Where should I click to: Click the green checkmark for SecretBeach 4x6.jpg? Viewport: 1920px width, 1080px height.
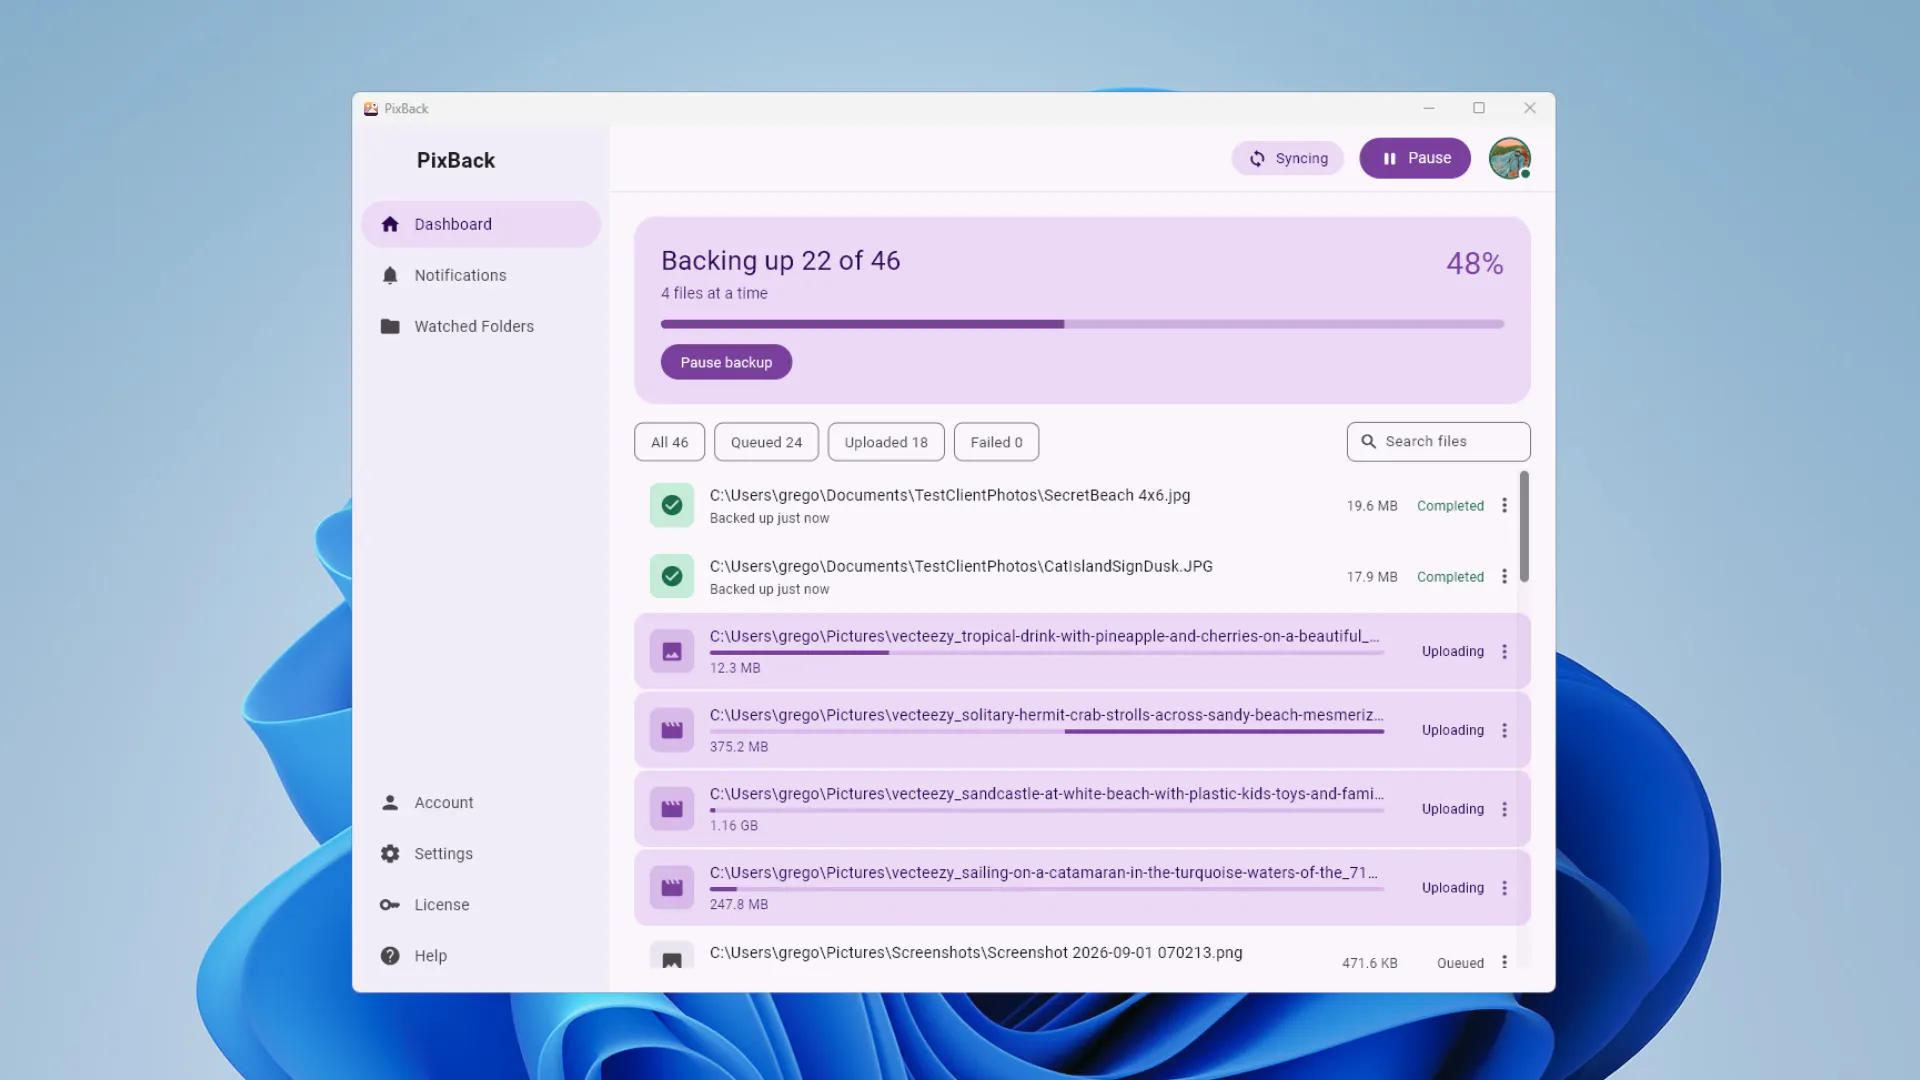click(x=672, y=505)
